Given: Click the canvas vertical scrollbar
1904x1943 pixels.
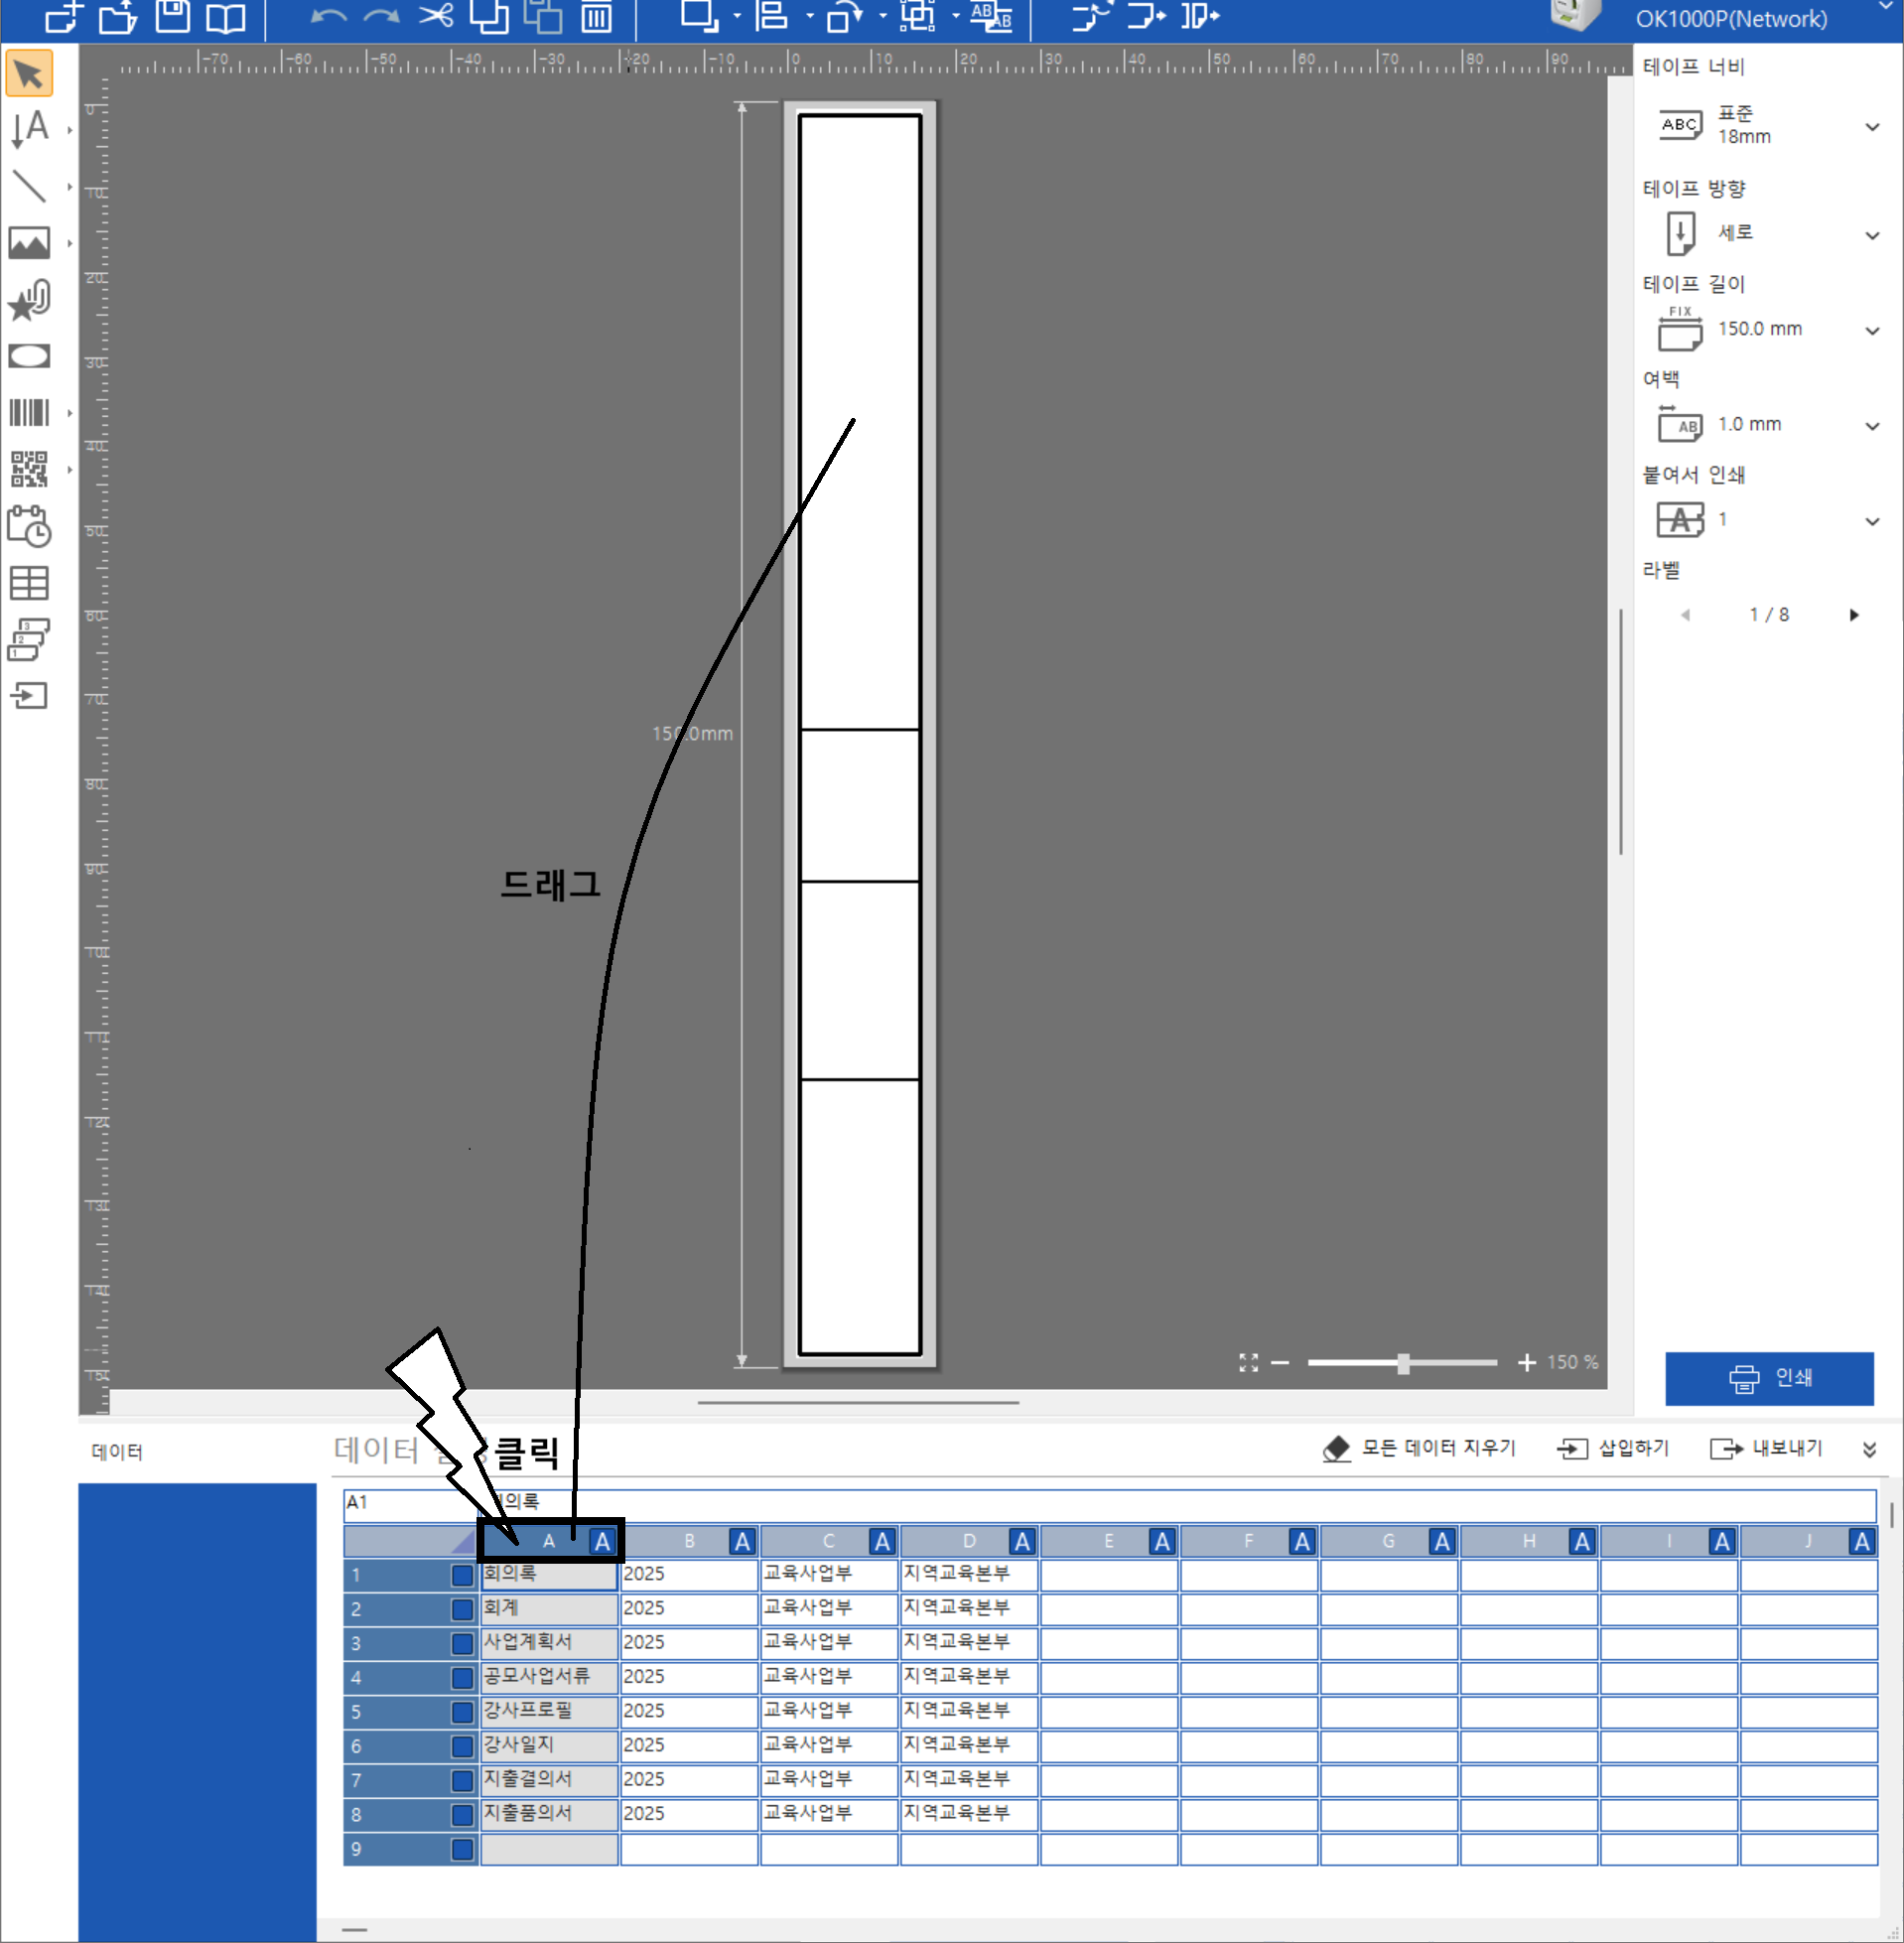Looking at the screenshot, I should pos(1620,730).
